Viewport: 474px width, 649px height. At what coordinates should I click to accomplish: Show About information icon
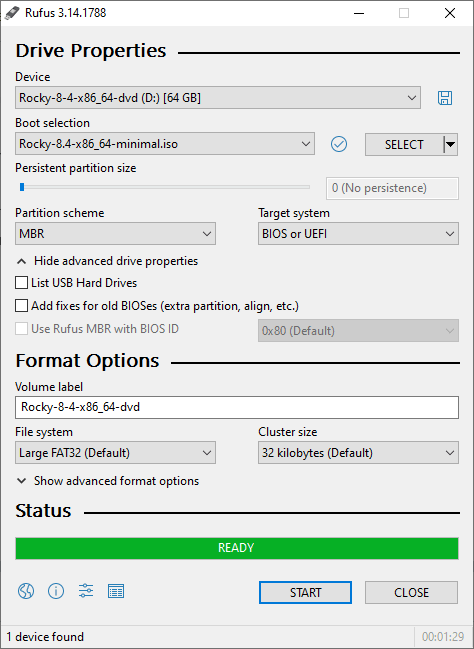click(56, 591)
